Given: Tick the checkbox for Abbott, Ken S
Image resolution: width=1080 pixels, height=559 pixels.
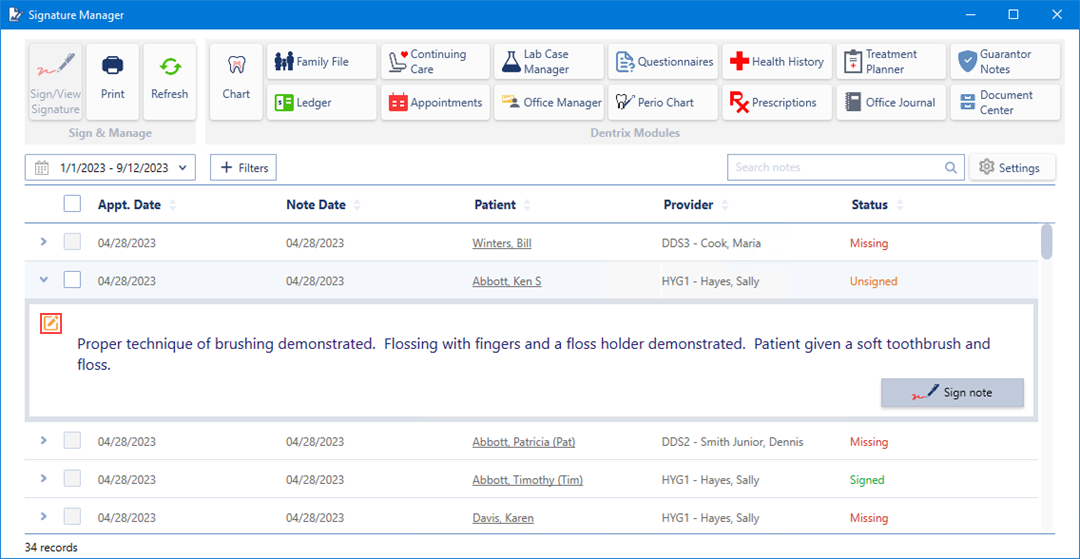Looking at the screenshot, I should [72, 281].
